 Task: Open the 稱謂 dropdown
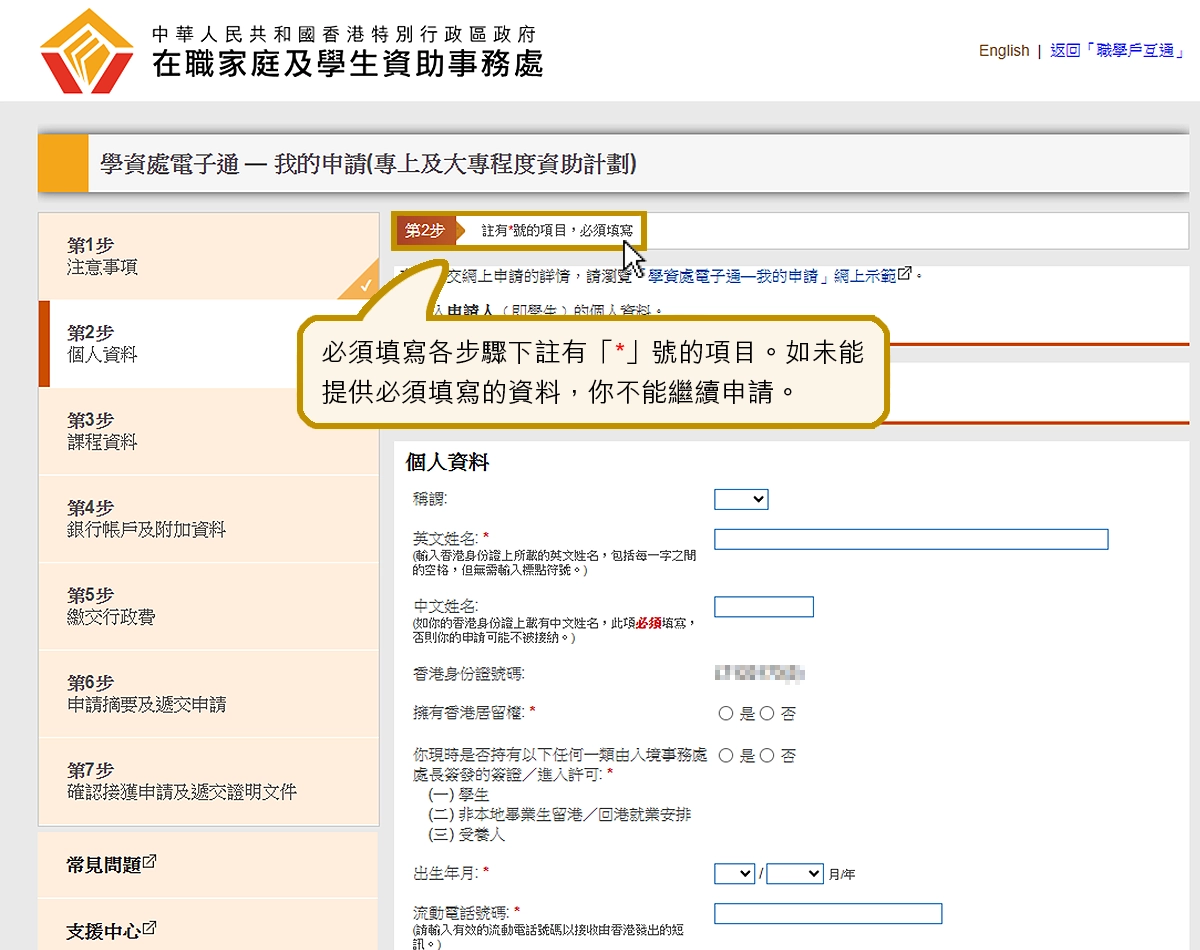(x=741, y=499)
